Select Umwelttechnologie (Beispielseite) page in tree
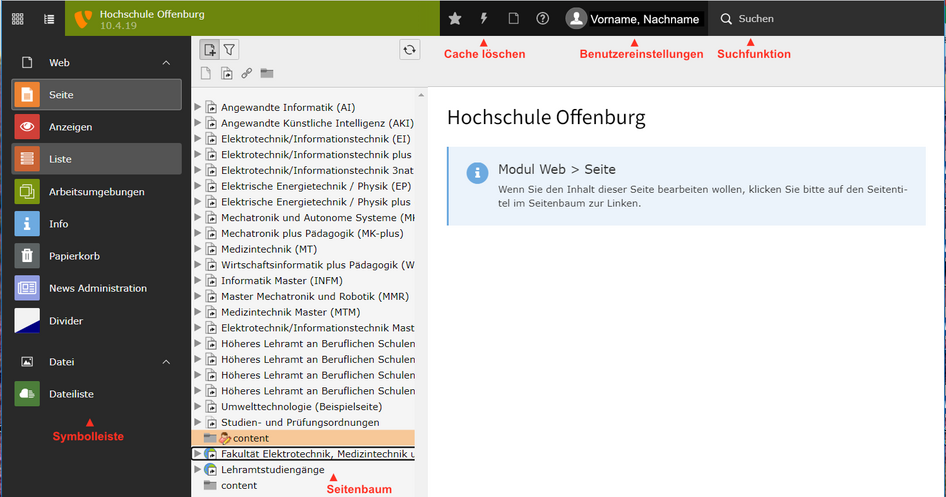This screenshot has width=946, height=497. (301, 407)
